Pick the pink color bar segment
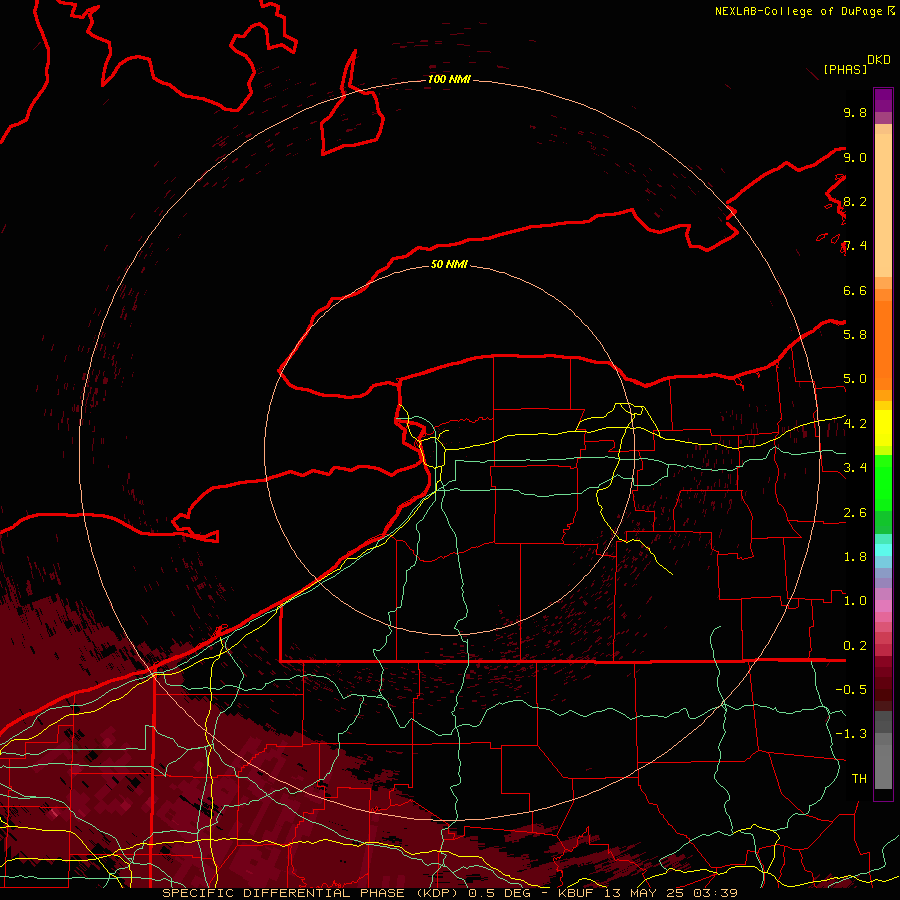This screenshot has width=900, height=900. click(883, 606)
